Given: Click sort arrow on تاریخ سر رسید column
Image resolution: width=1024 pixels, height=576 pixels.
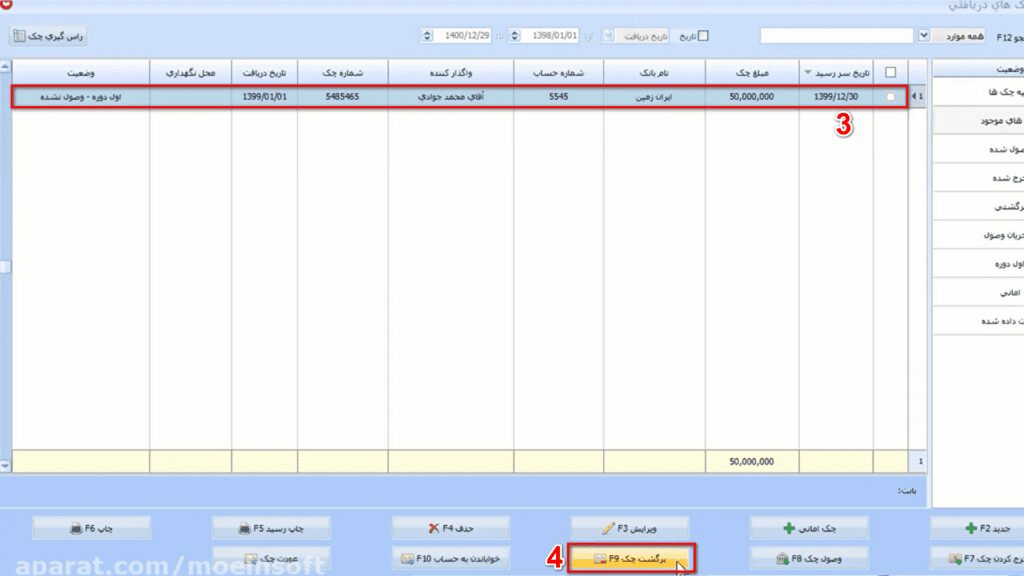Looking at the screenshot, I should tap(808, 72).
